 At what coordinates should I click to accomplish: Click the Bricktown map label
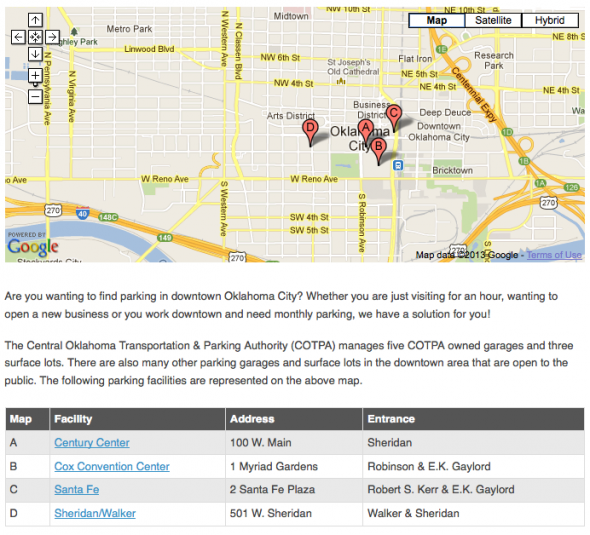pos(452,170)
